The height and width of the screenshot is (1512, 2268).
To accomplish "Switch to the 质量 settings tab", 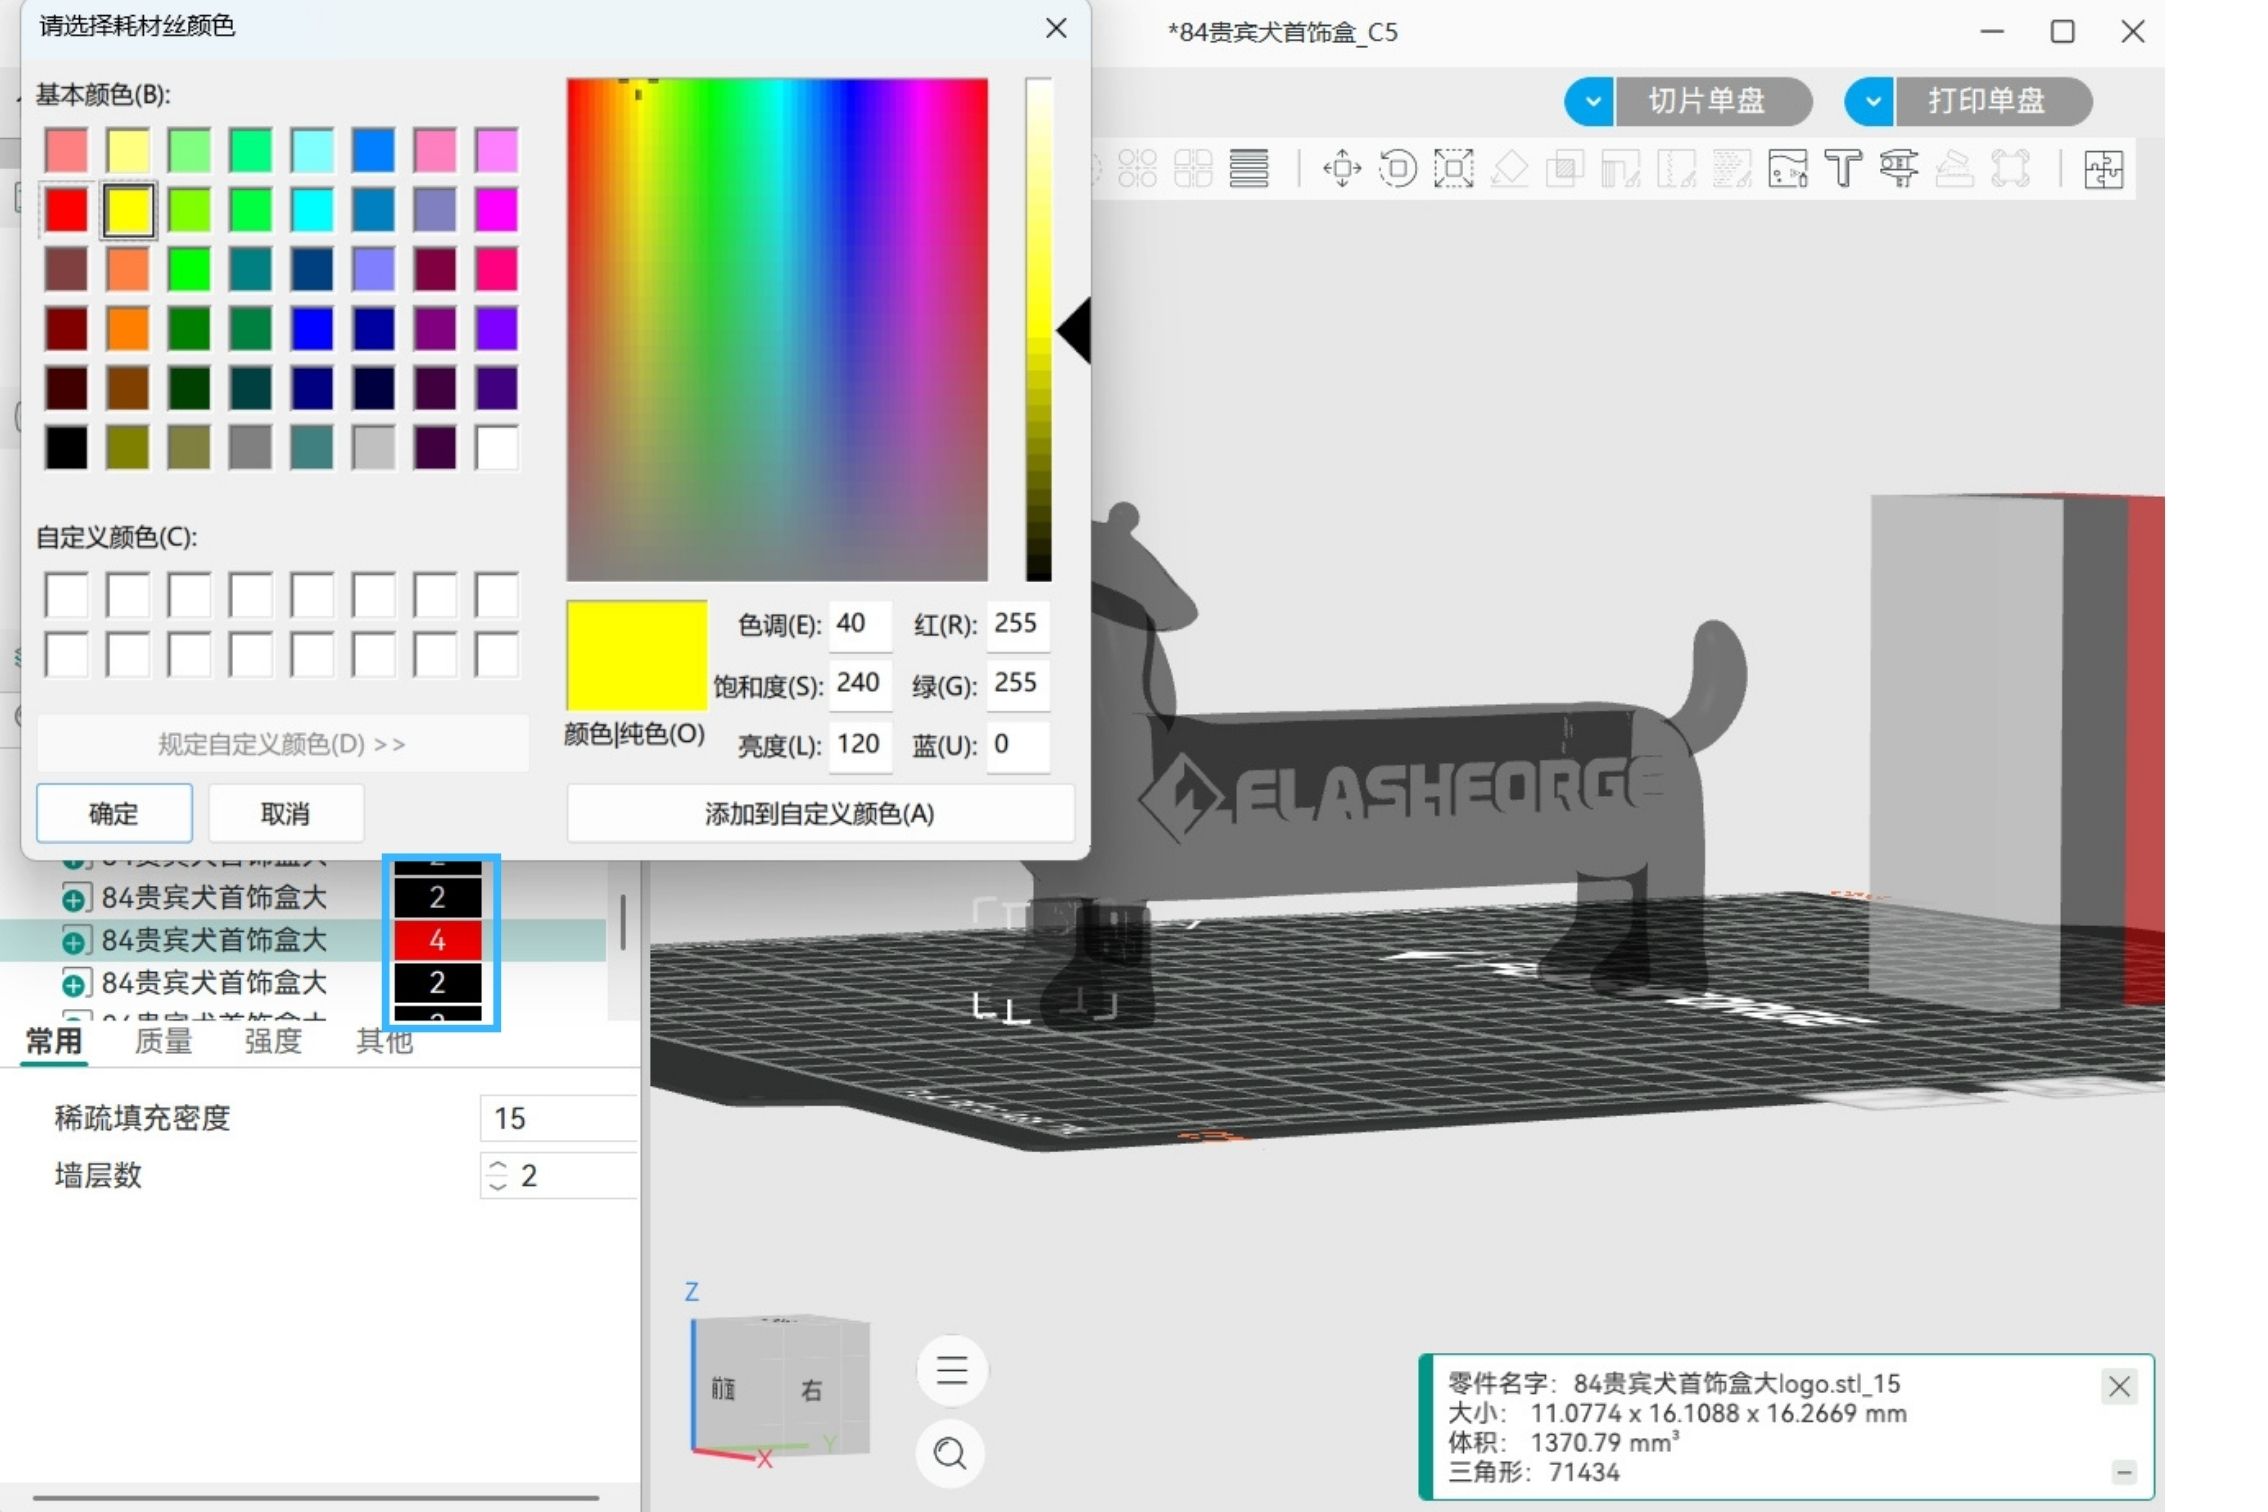I will (163, 1041).
